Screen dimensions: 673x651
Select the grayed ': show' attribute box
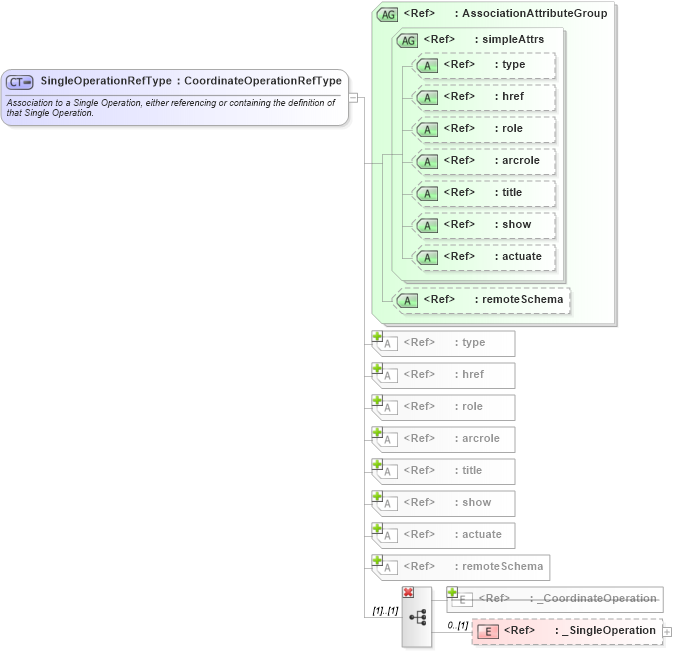pos(443,503)
